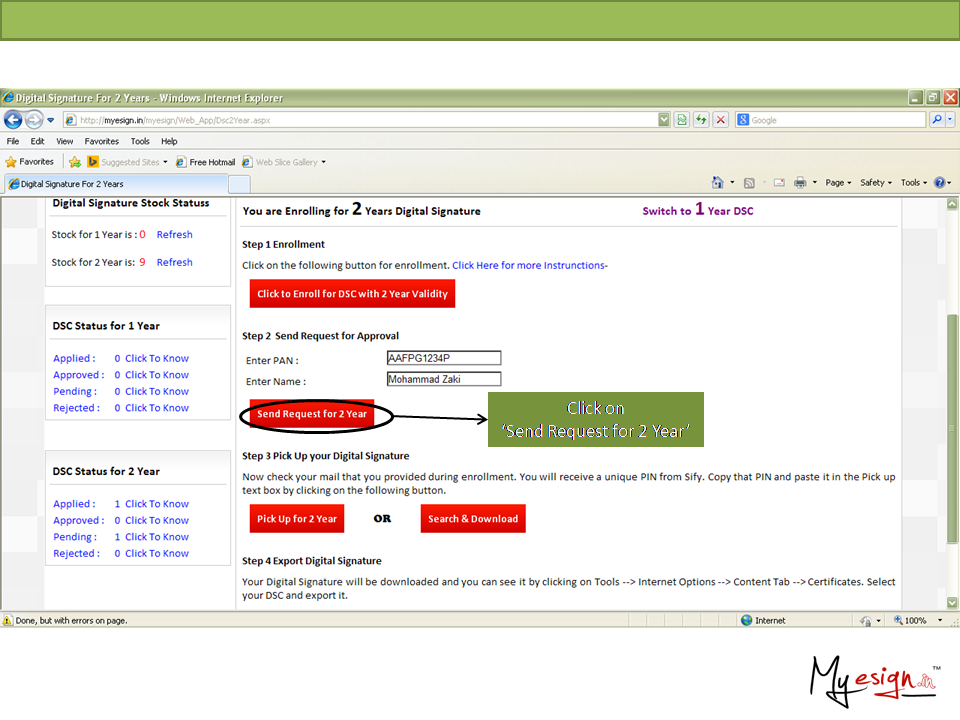The height and width of the screenshot is (720, 960).
Task: Click the Enter PAN text field
Action: [x=443, y=358]
